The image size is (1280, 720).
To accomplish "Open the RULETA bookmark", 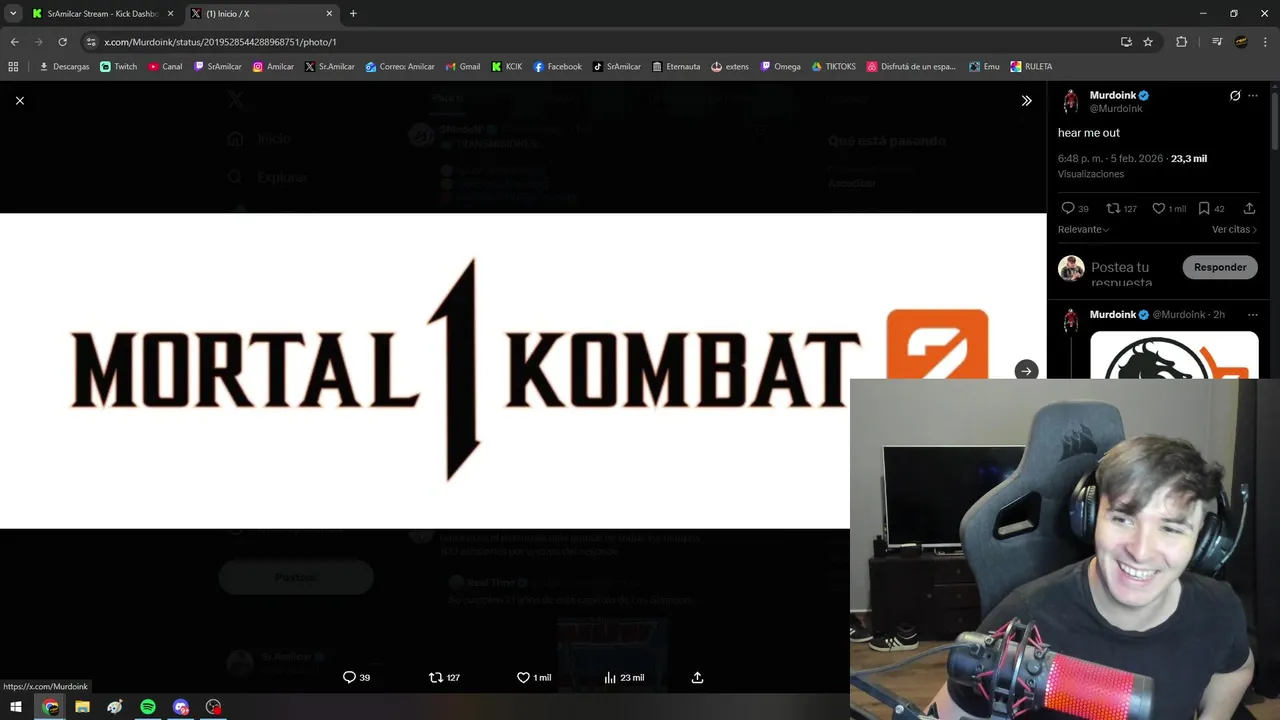I will pos(1031,66).
